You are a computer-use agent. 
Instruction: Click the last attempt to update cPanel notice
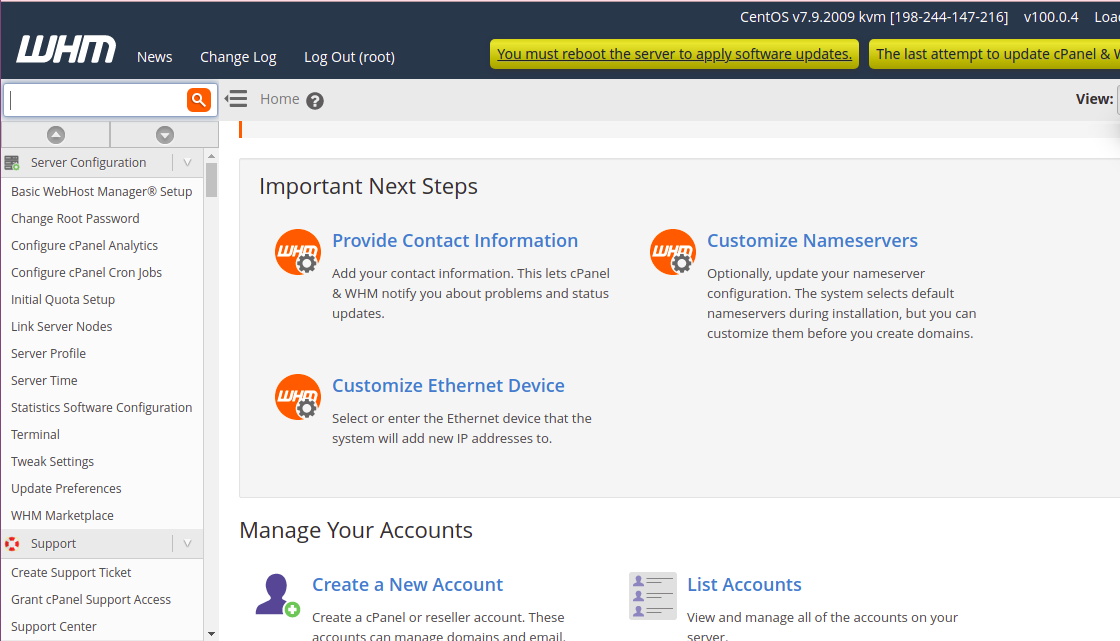994,54
